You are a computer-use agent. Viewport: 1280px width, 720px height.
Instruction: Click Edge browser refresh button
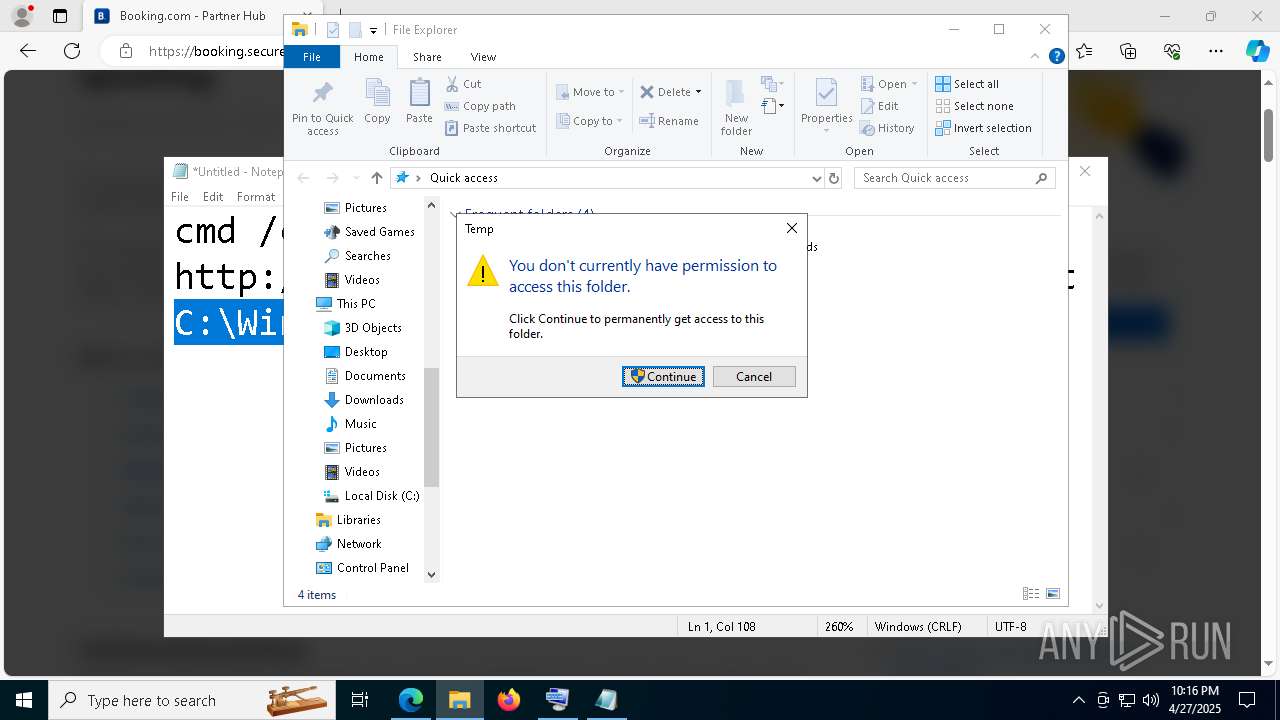coord(72,51)
